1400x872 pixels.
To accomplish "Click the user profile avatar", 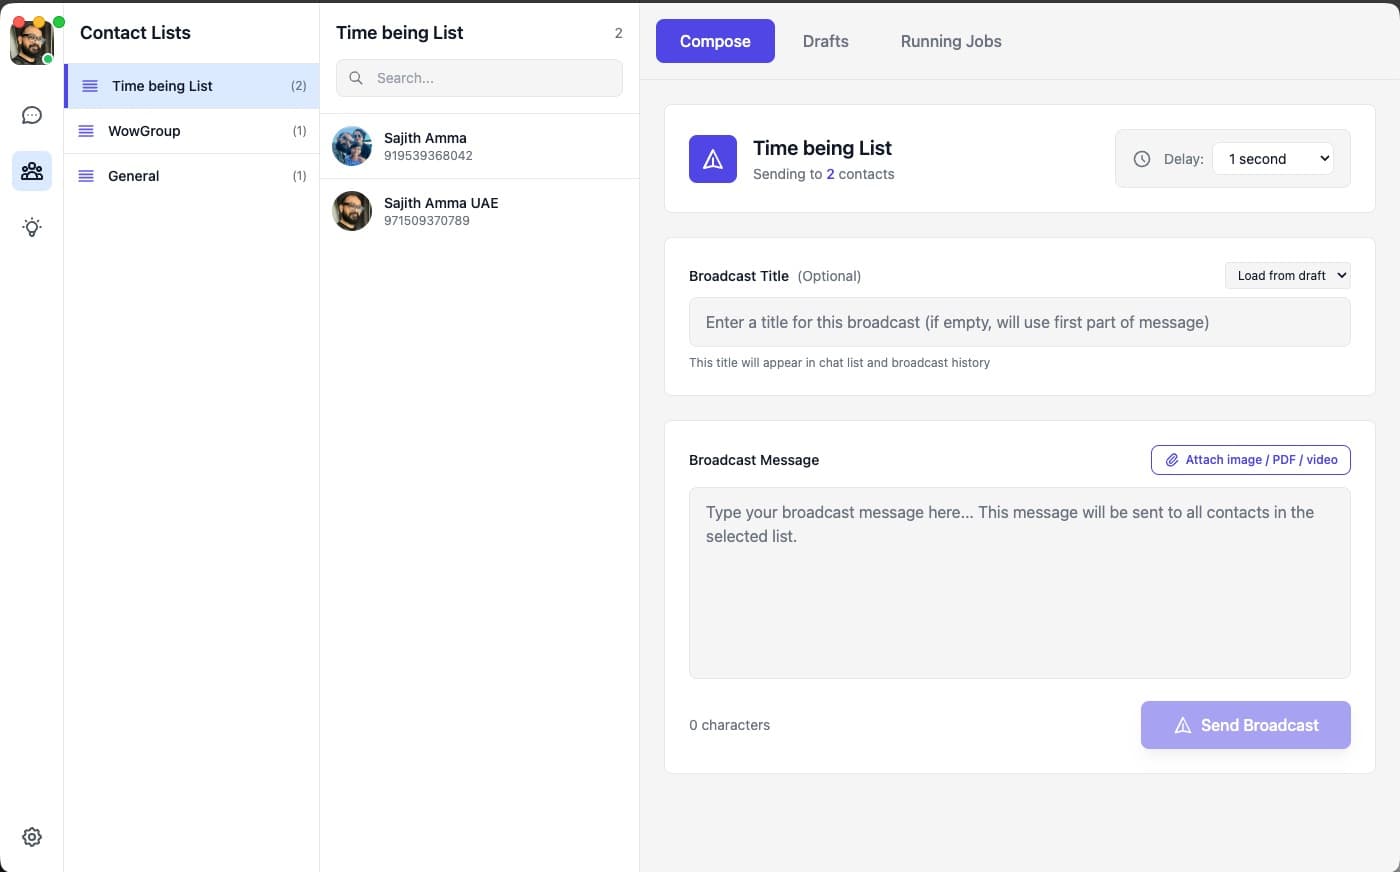I will coord(31,42).
